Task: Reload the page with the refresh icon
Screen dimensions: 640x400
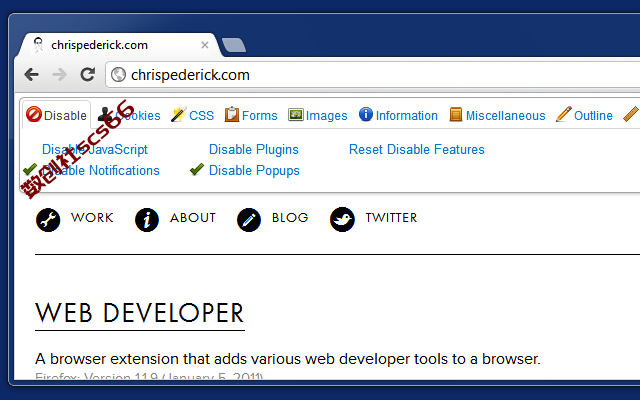Action: pos(87,74)
